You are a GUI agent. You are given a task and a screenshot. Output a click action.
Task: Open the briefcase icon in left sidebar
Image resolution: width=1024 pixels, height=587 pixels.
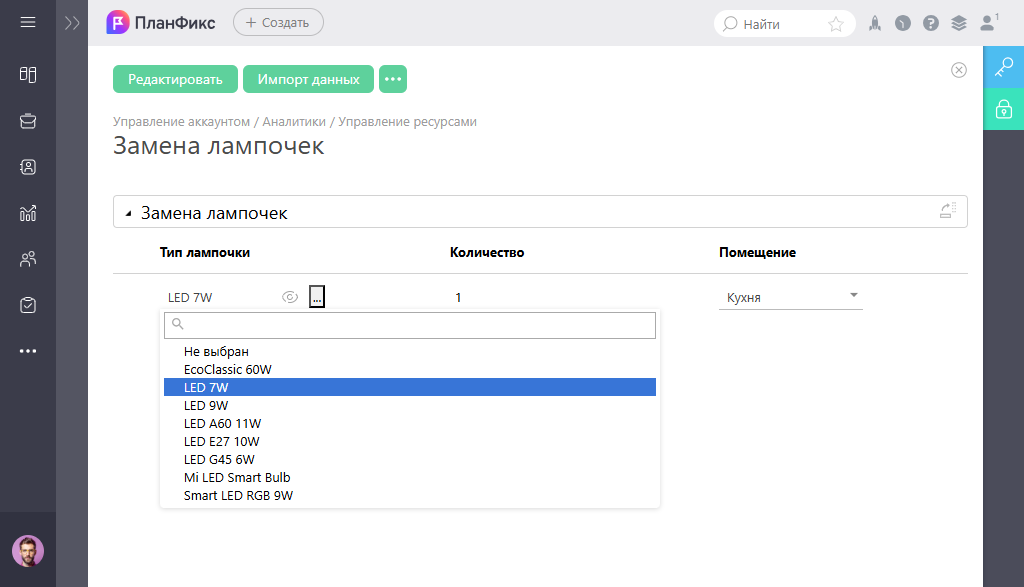pos(28,121)
